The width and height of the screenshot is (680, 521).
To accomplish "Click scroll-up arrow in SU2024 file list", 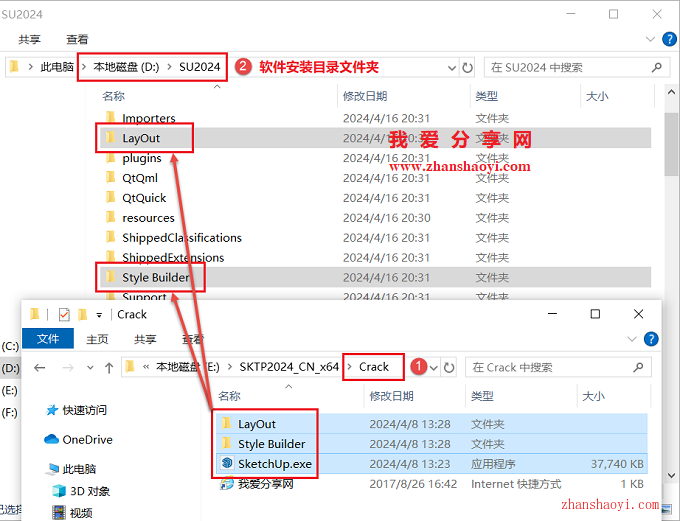I will tap(671, 92).
